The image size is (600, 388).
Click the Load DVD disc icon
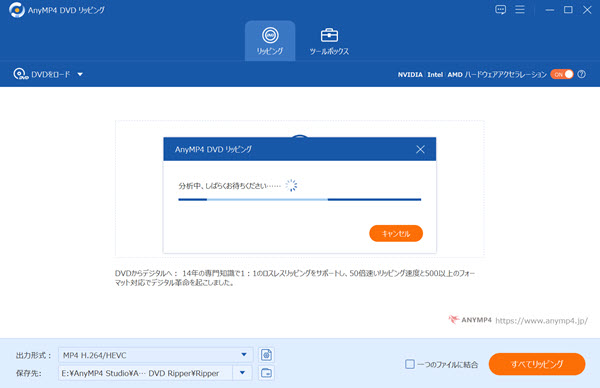[x=20, y=74]
